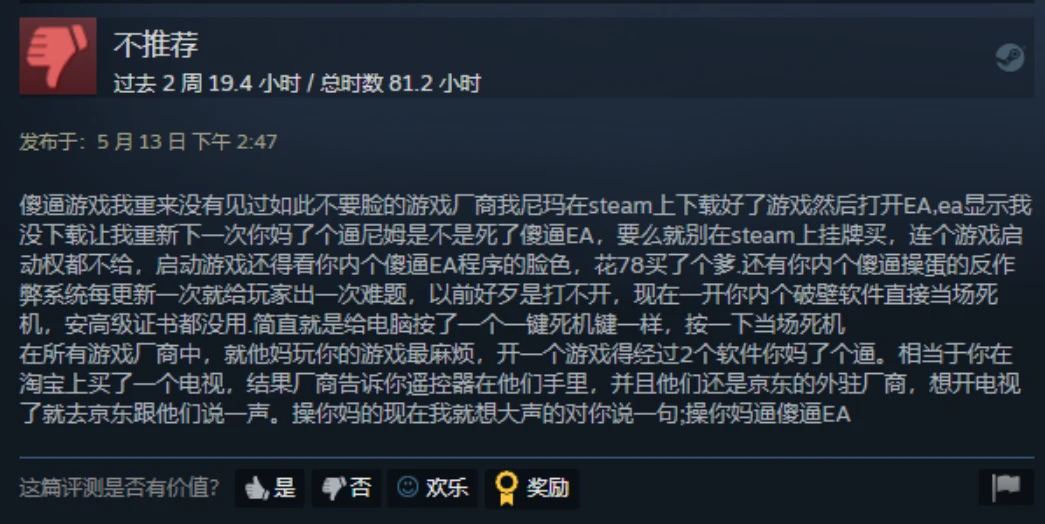Click the 发布于 5 月 13 日 post date

148,141
